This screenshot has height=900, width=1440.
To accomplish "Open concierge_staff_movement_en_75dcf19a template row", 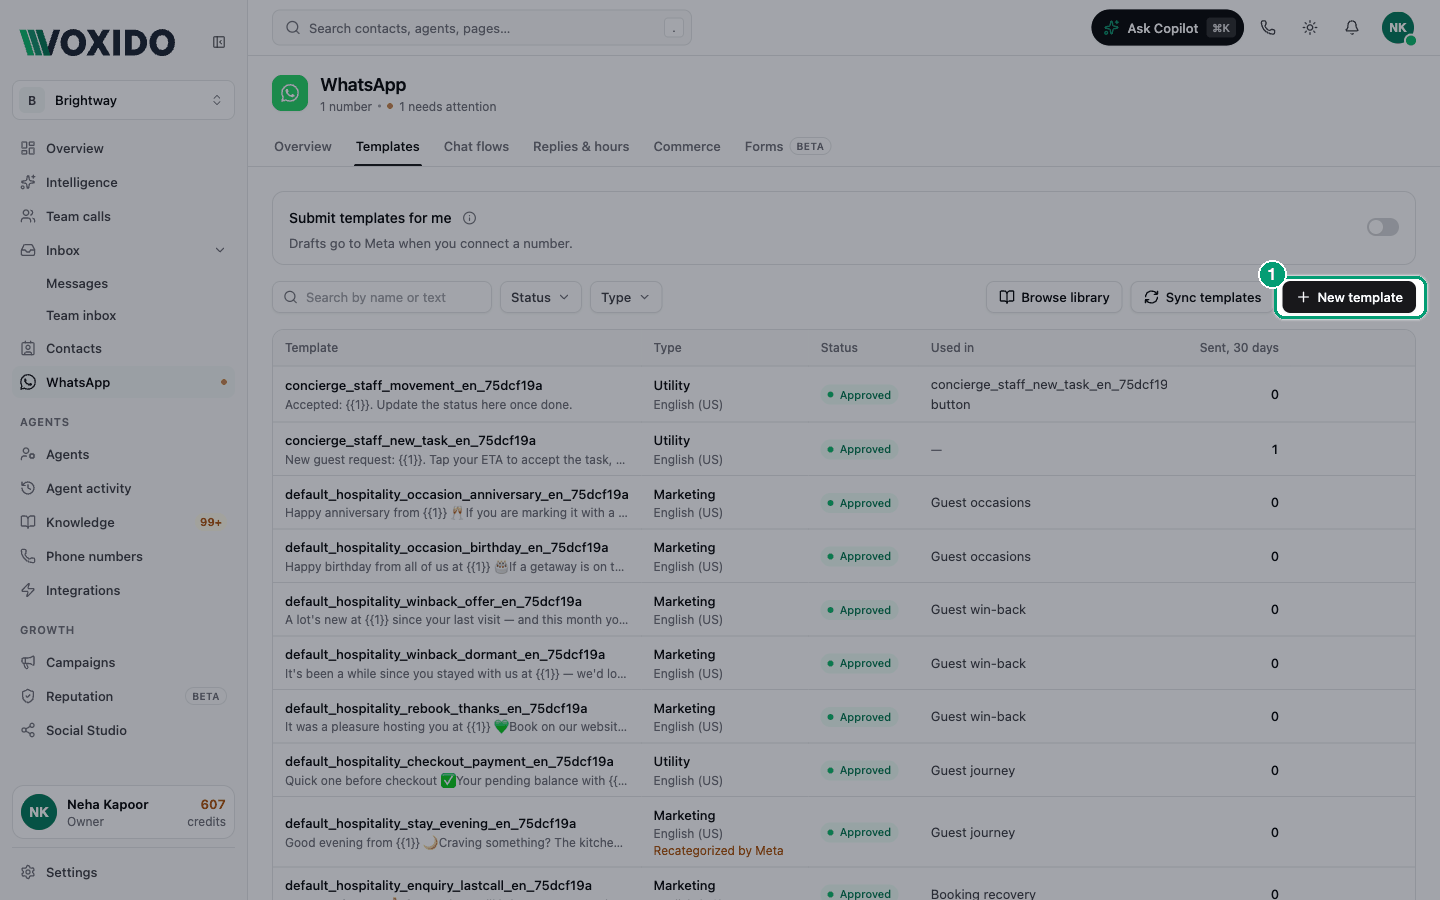I will coord(843,394).
